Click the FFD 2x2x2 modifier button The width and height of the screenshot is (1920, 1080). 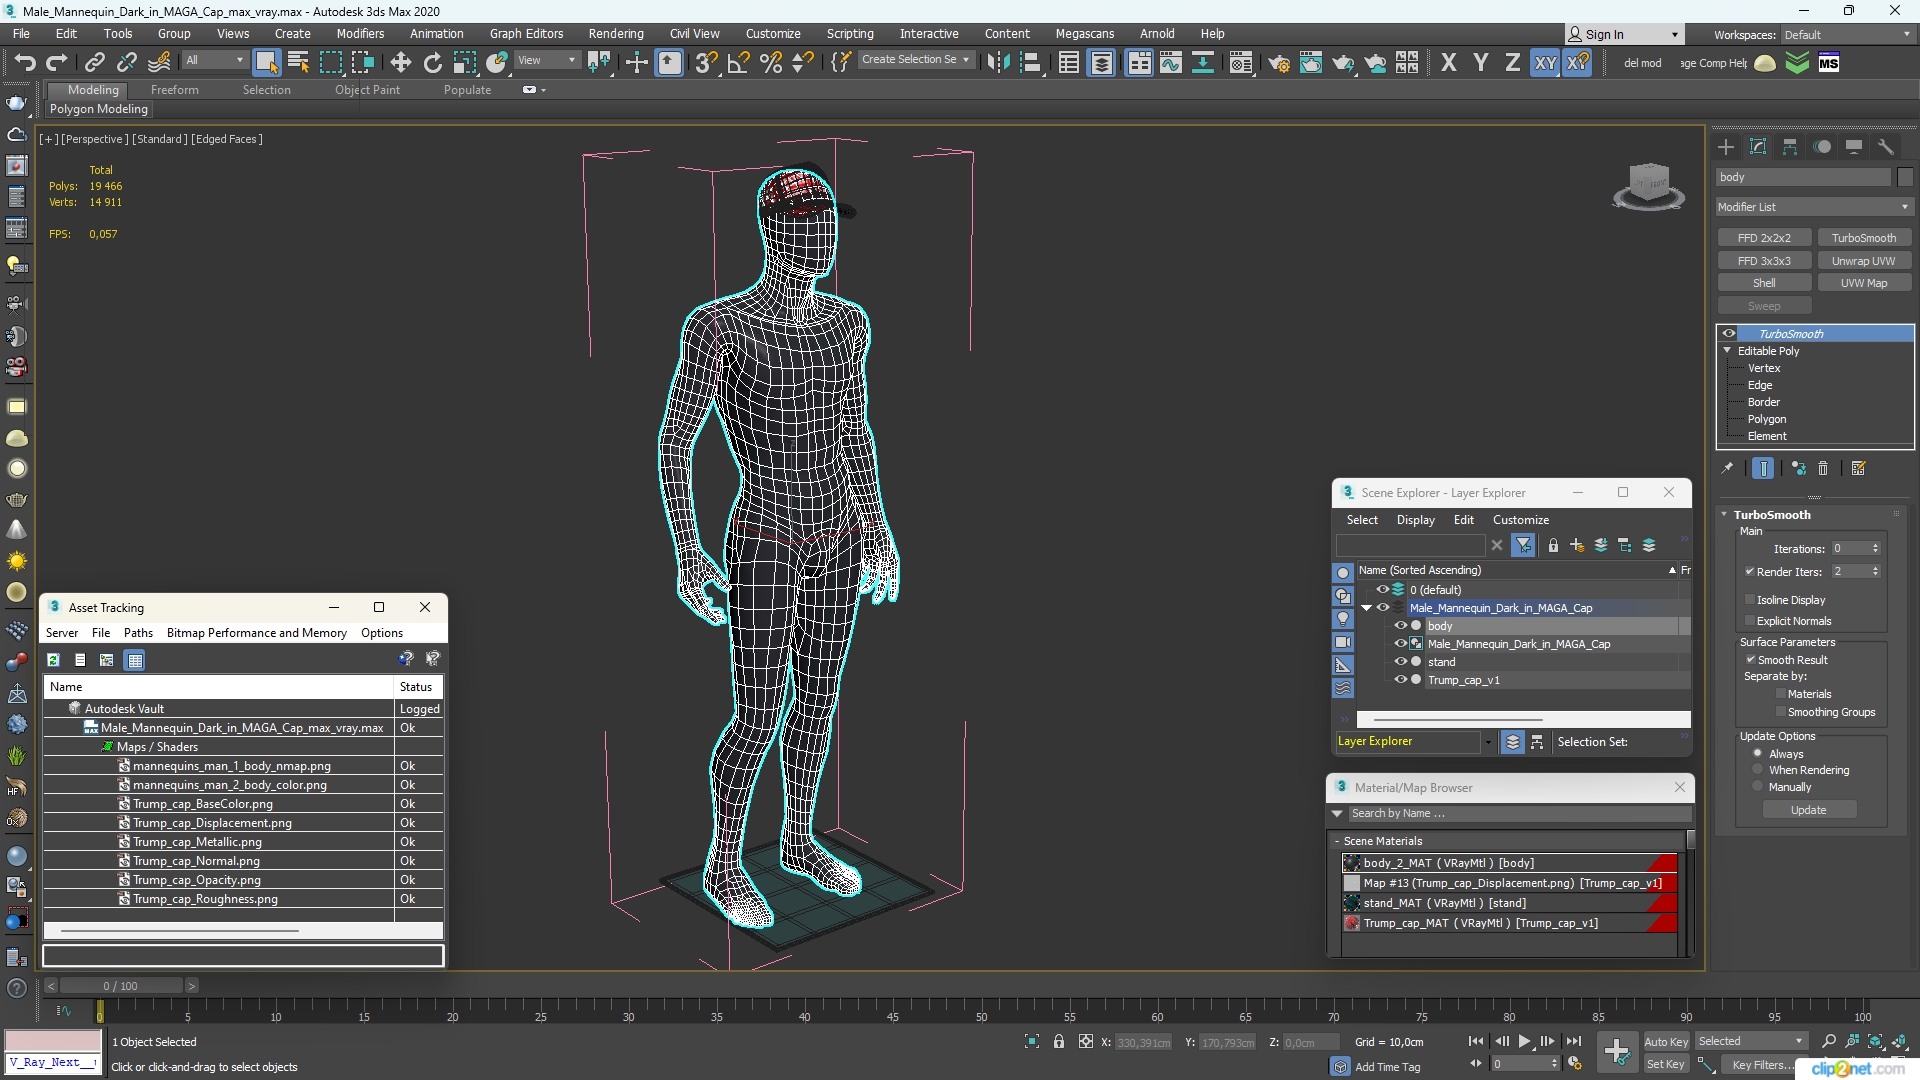coord(1764,238)
